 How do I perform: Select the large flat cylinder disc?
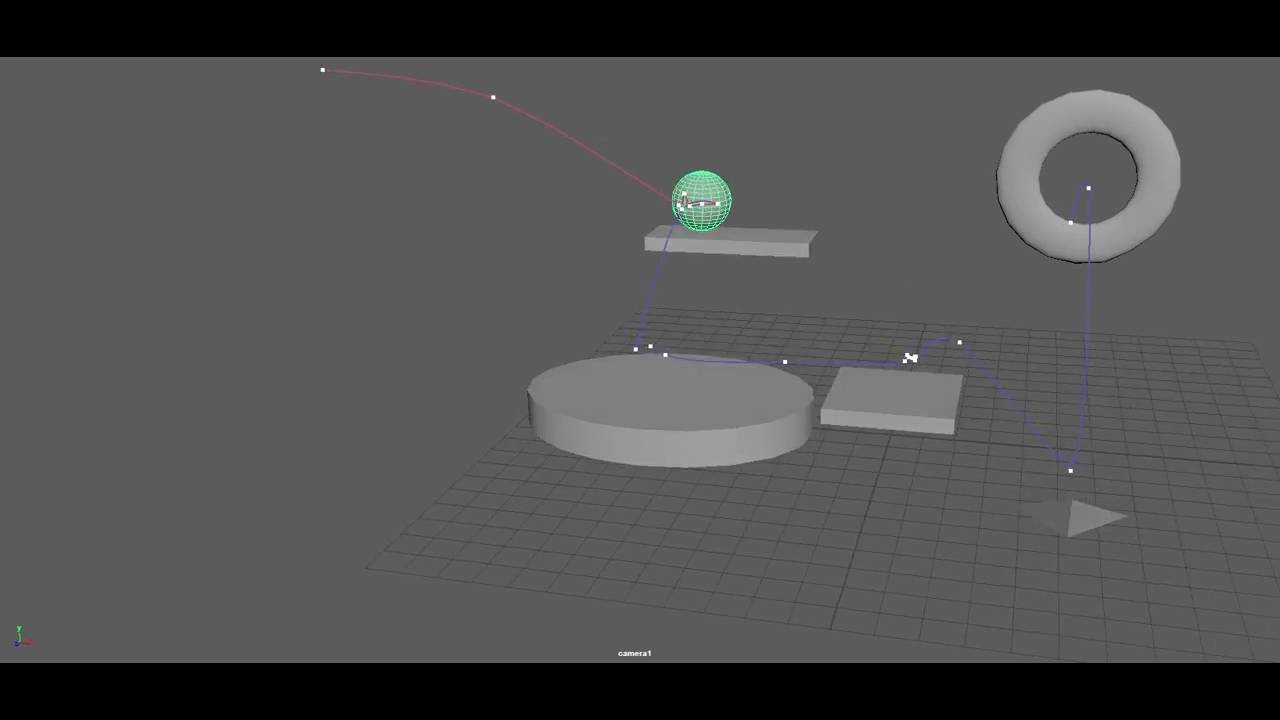coord(670,411)
